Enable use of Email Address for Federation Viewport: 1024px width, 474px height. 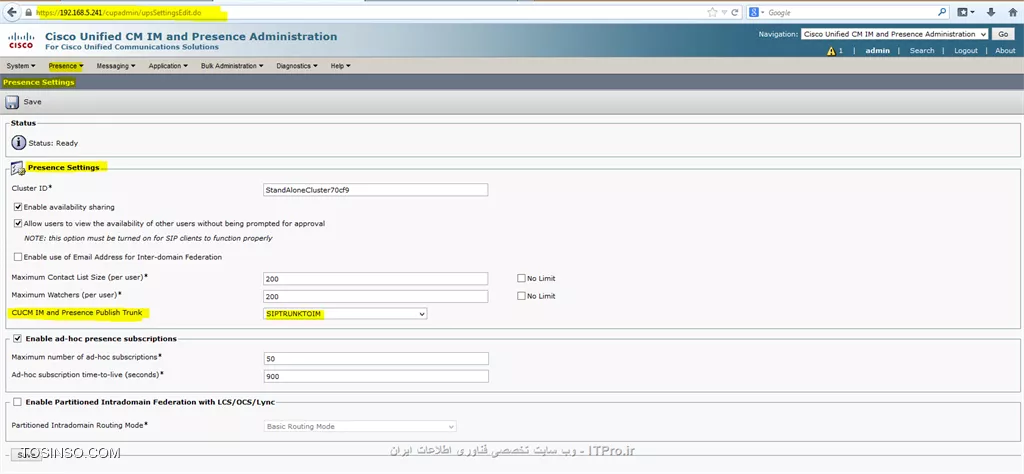click(x=18, y=257)
